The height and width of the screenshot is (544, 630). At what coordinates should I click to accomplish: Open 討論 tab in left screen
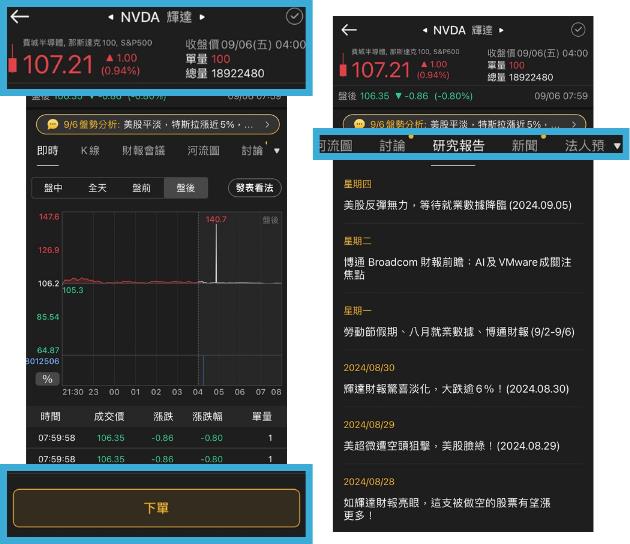point(252,151)
